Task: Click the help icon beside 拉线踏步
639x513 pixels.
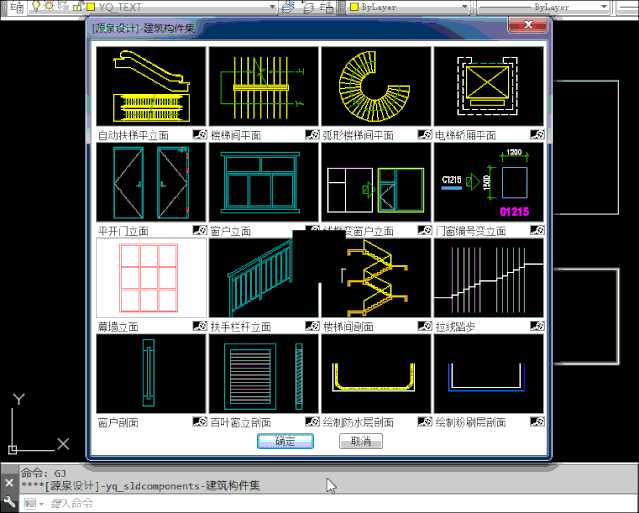Action: coord(537,326)
